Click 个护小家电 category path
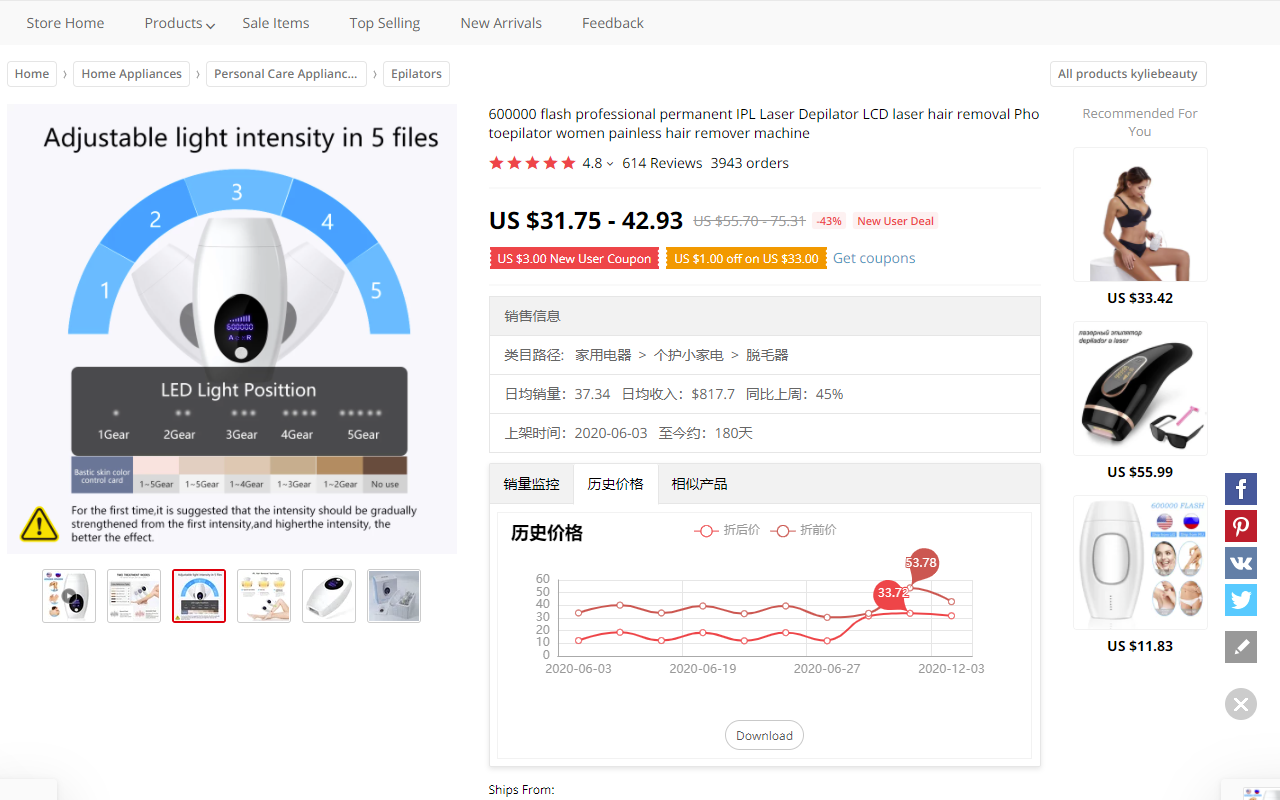Screen dimensions: 1280x800 pos(688,355)
